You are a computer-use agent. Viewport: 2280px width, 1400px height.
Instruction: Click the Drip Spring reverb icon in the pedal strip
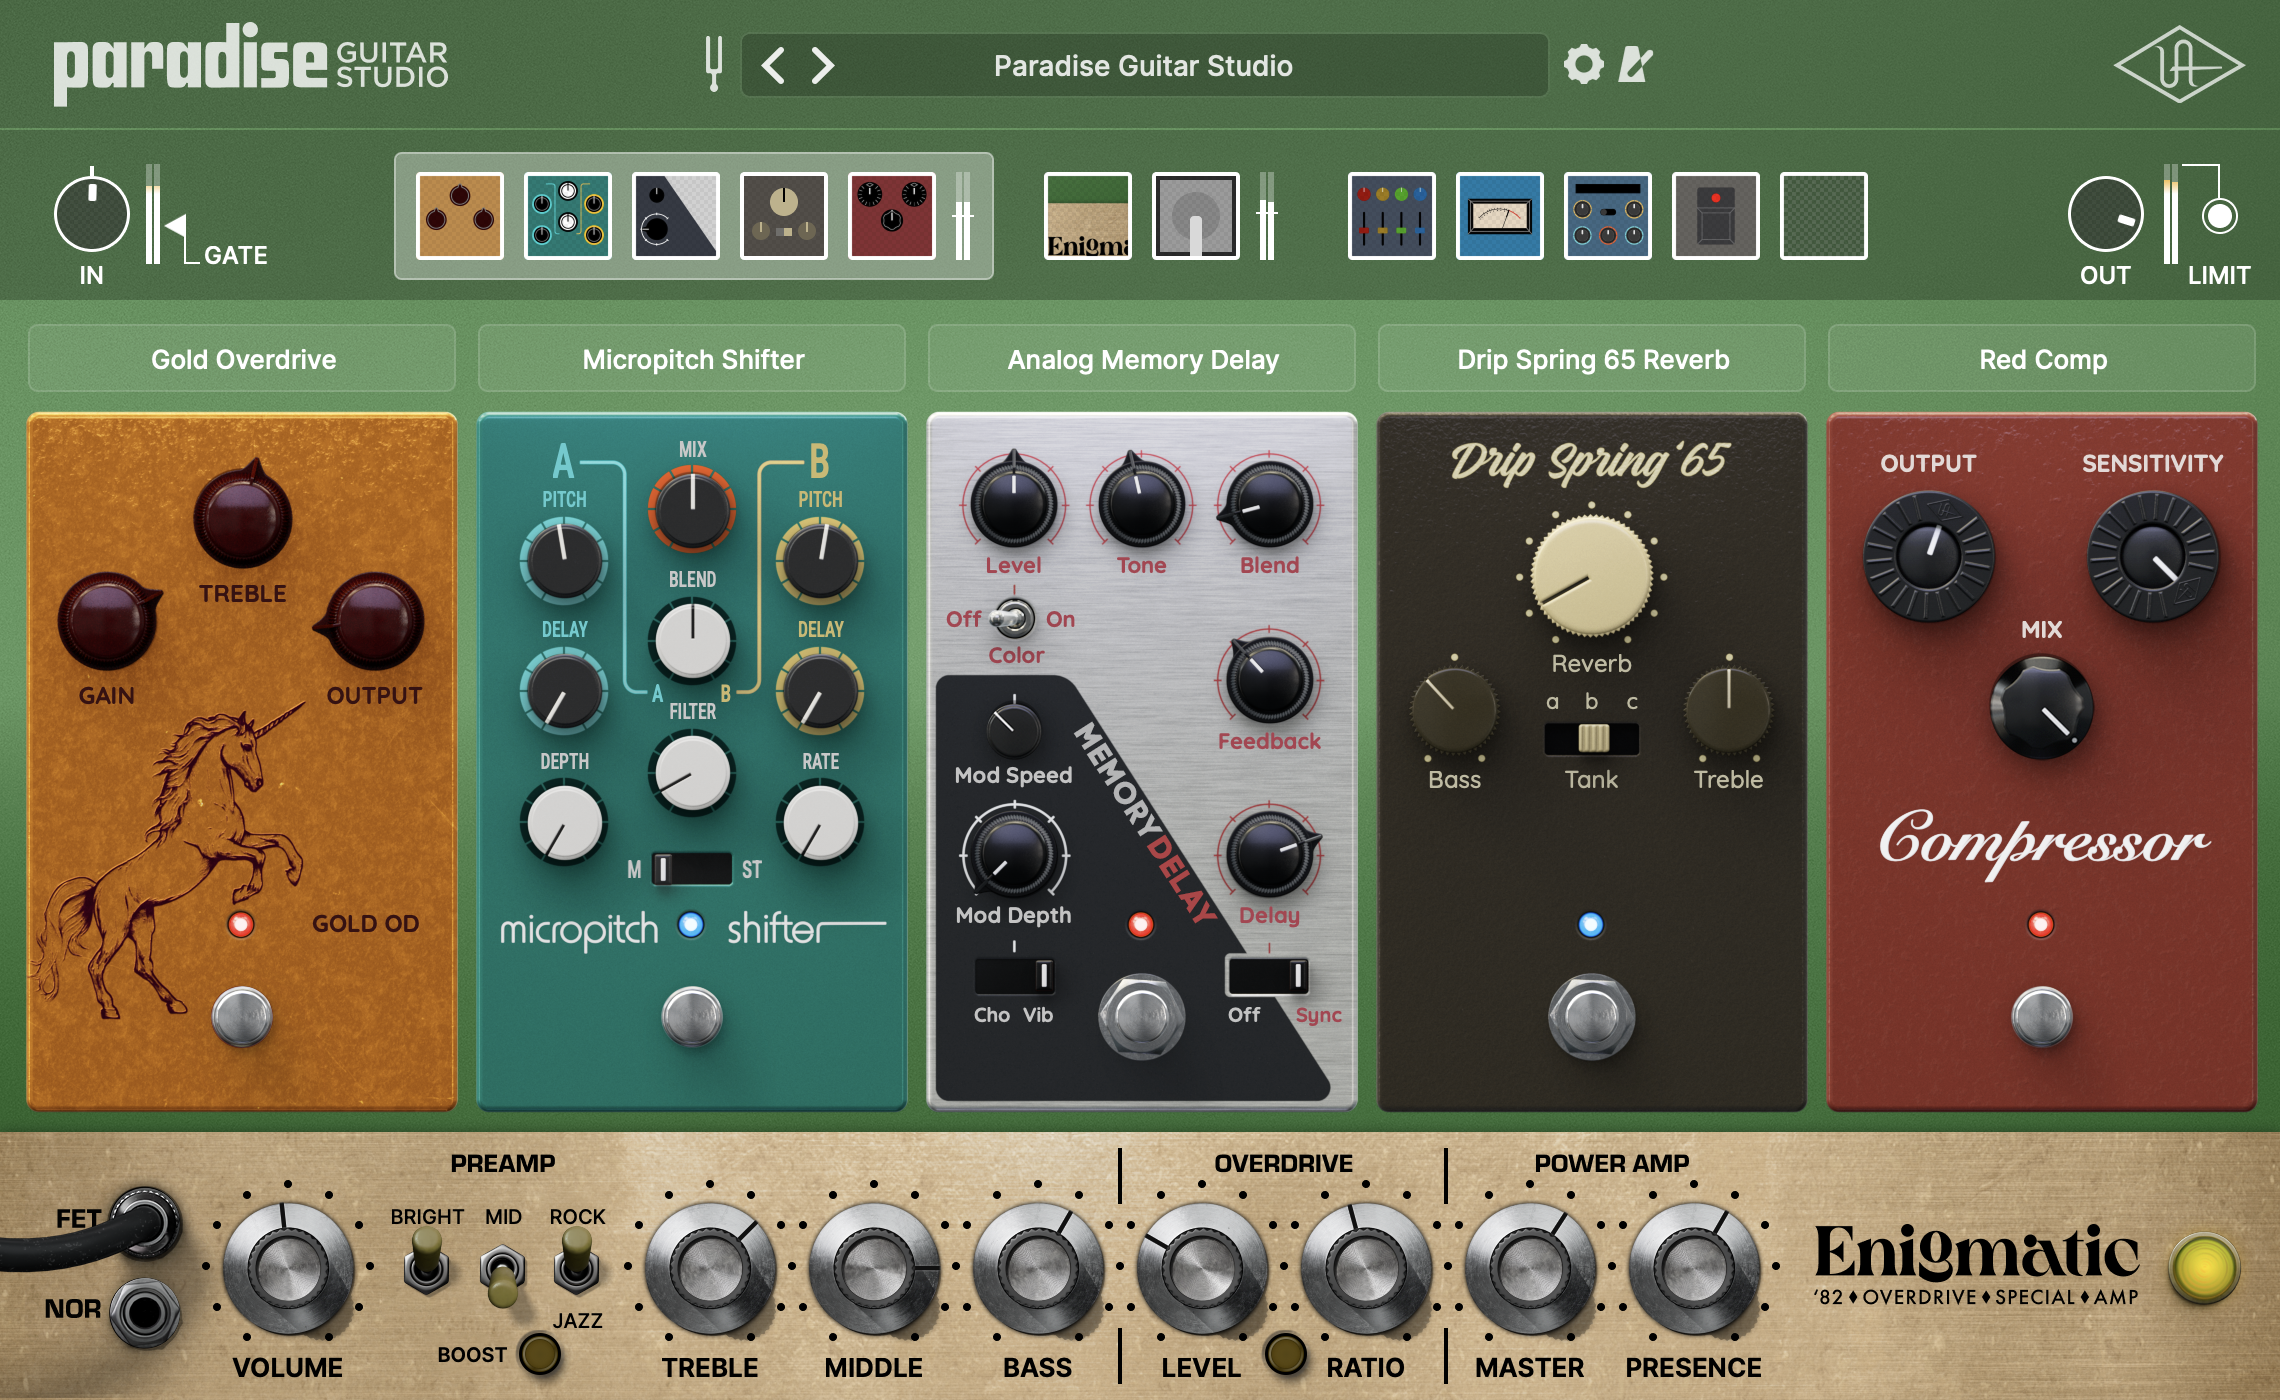(784, 217)
